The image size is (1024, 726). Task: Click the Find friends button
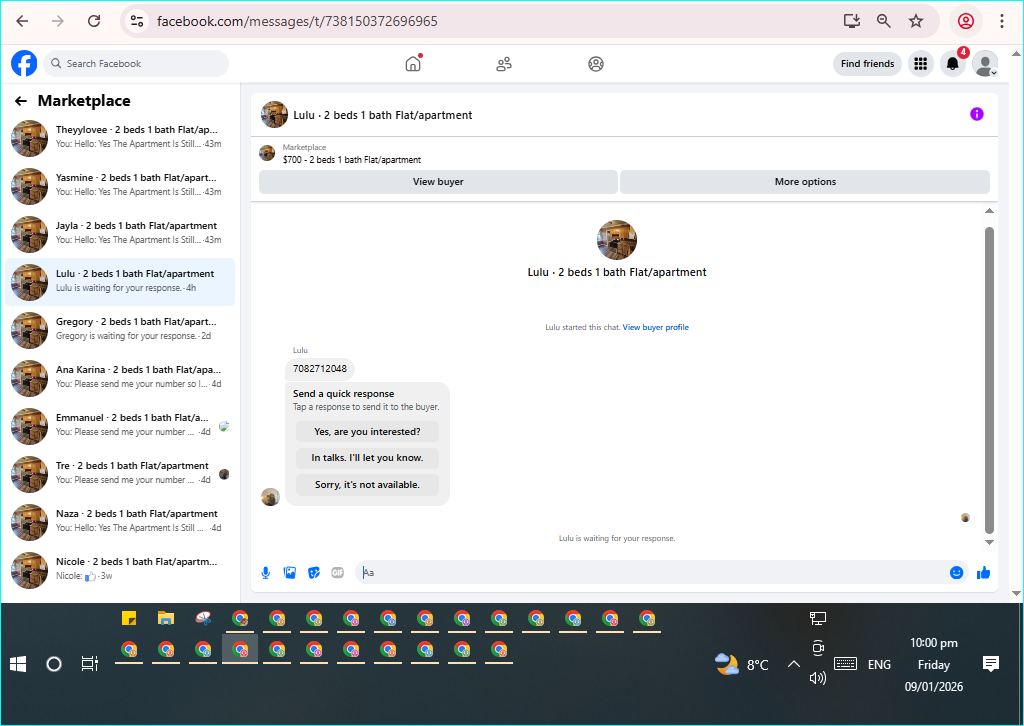[x=867, y=63]
